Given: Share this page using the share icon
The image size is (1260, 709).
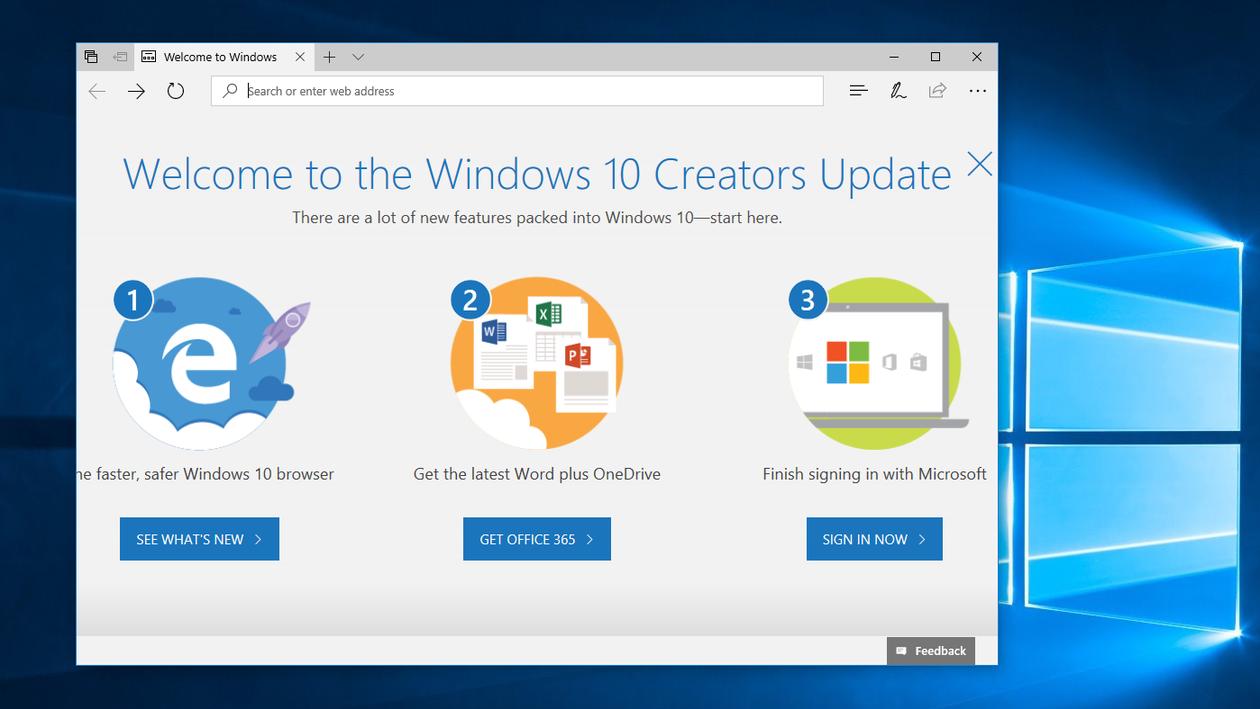Looking at the screenshot, I should pyautogui.click(x=937, y=90).
